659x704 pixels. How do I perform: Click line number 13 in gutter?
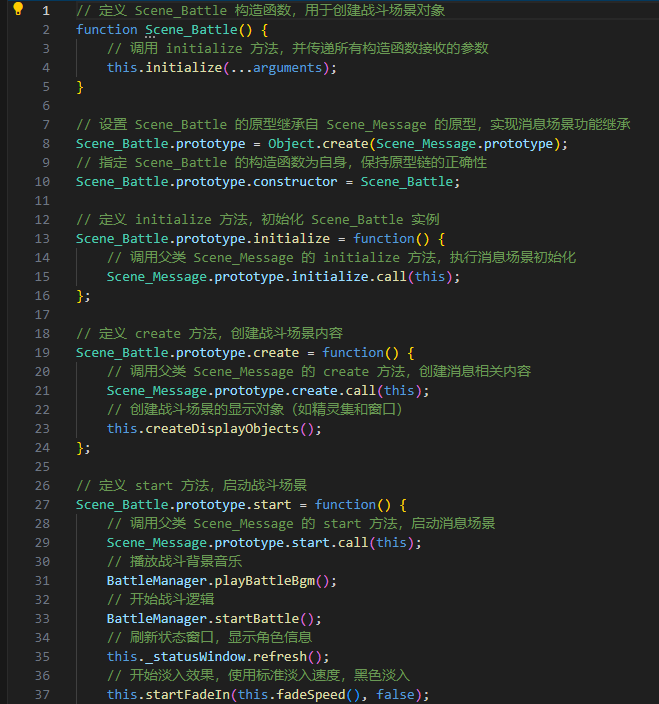point(42,239)
